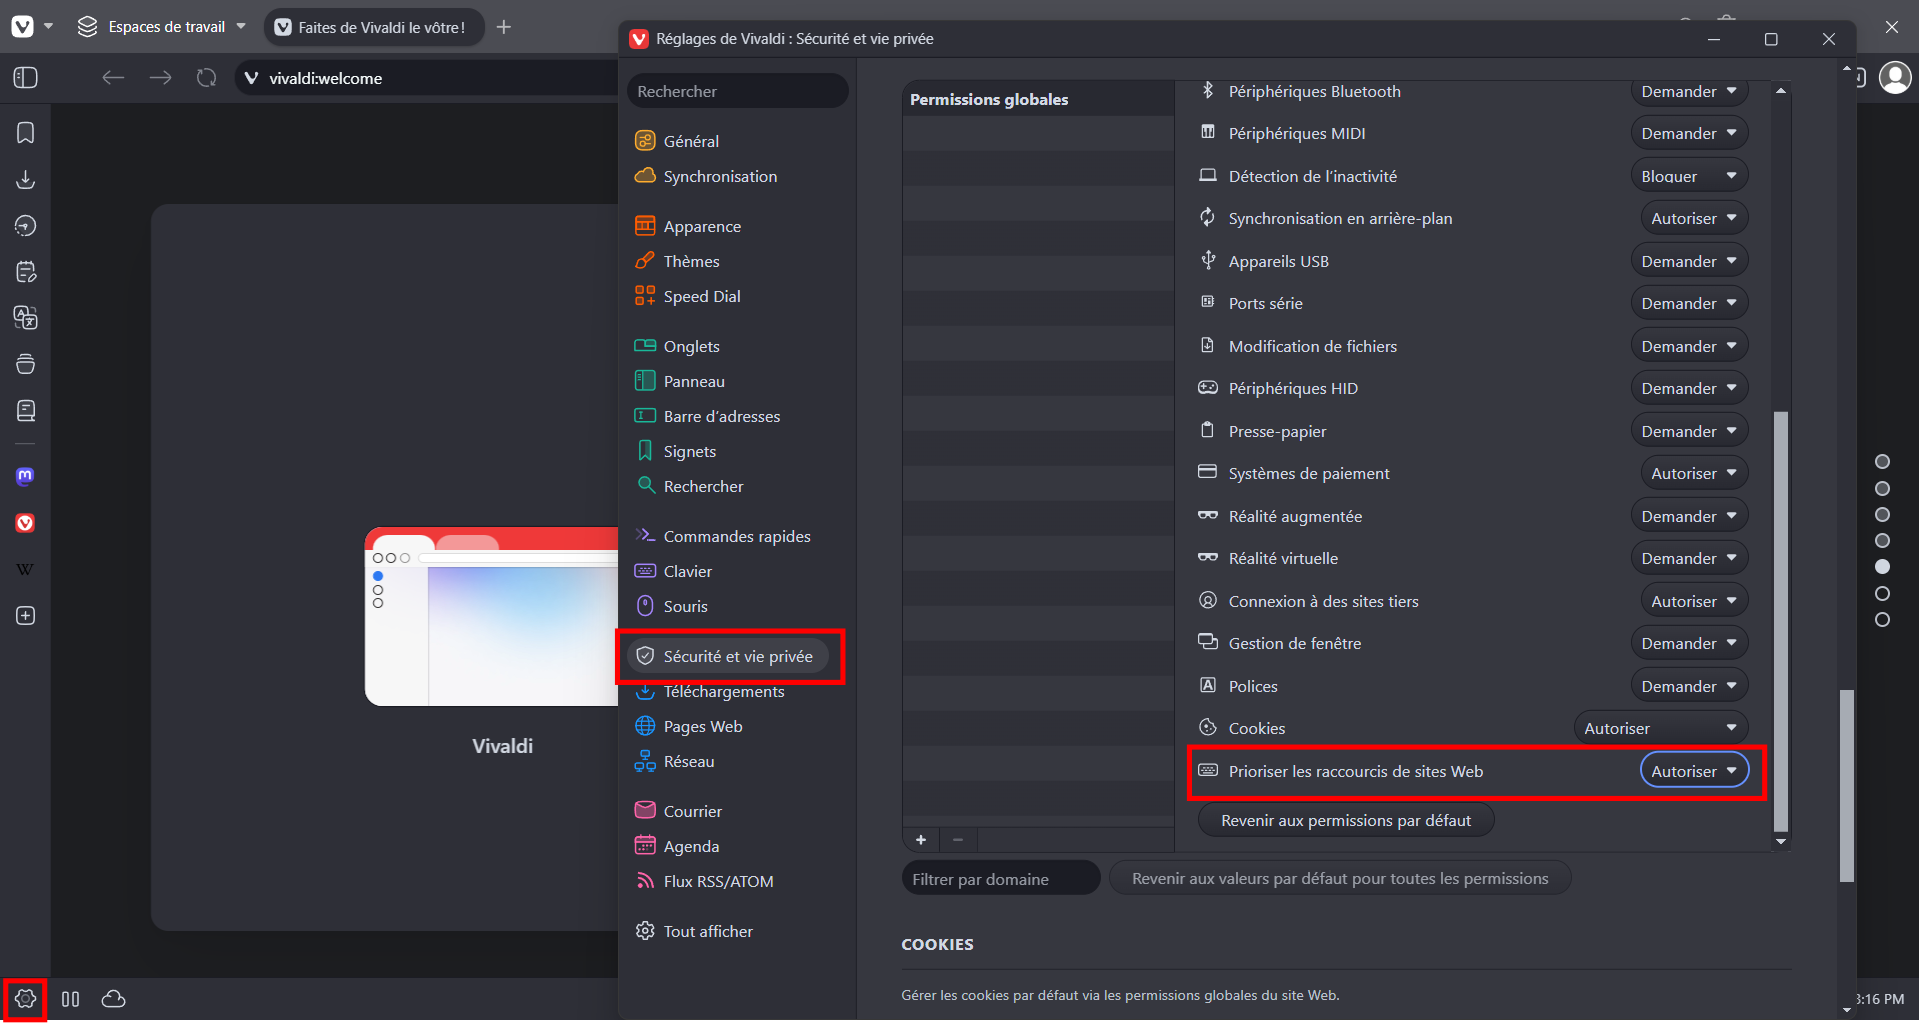Click Revenir aux permissions par défaut
1919x1023 pixels.
click(x=1345, y=819)
